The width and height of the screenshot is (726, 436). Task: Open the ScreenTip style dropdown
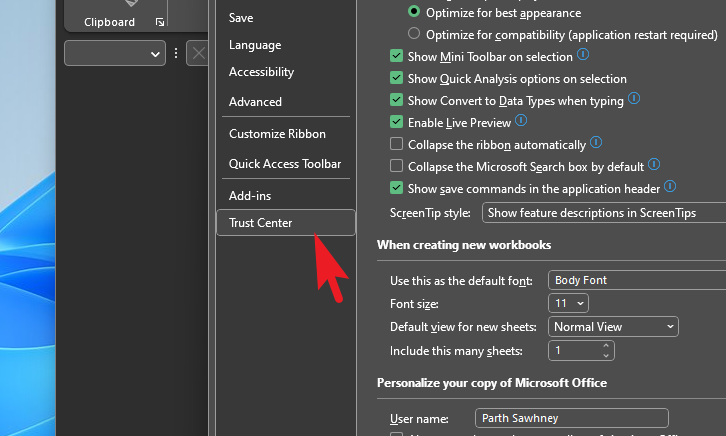tap(604, 213)
